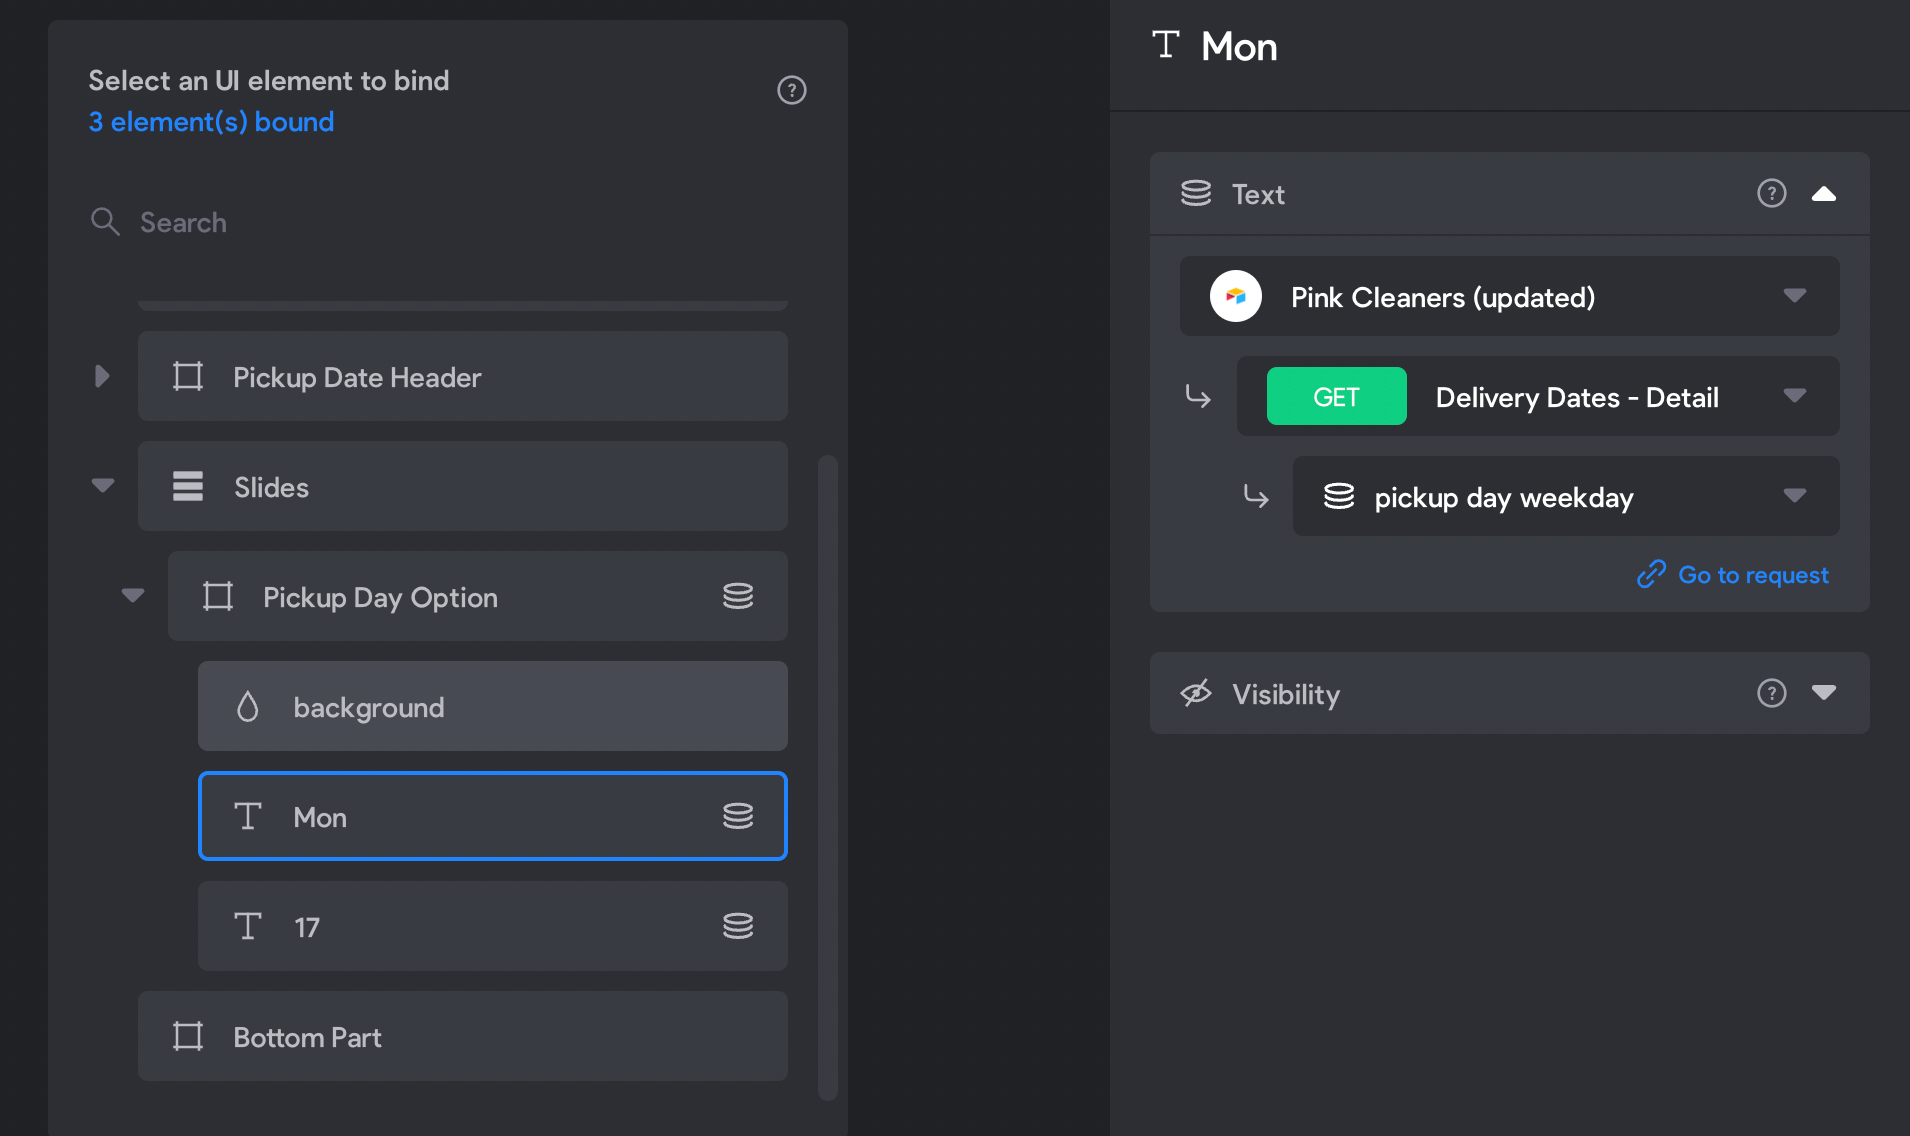Click the Visibility eye-slash icon
Viewport: 1910px width, 1136px height.
click(x=1196, y=693)
